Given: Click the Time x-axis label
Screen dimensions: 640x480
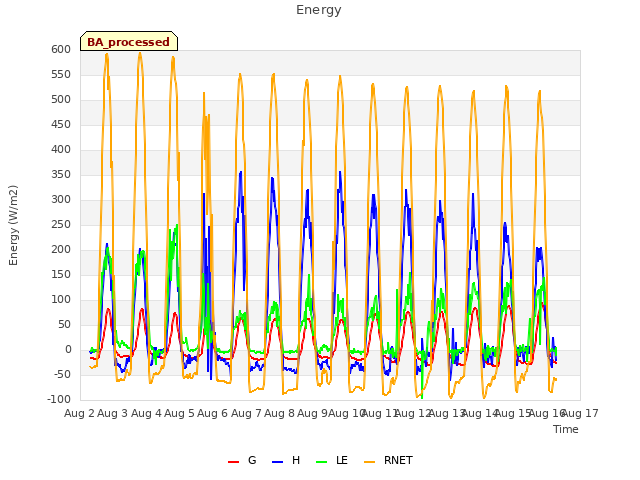Looking at the screenshot, I should [x=566, y=429].
